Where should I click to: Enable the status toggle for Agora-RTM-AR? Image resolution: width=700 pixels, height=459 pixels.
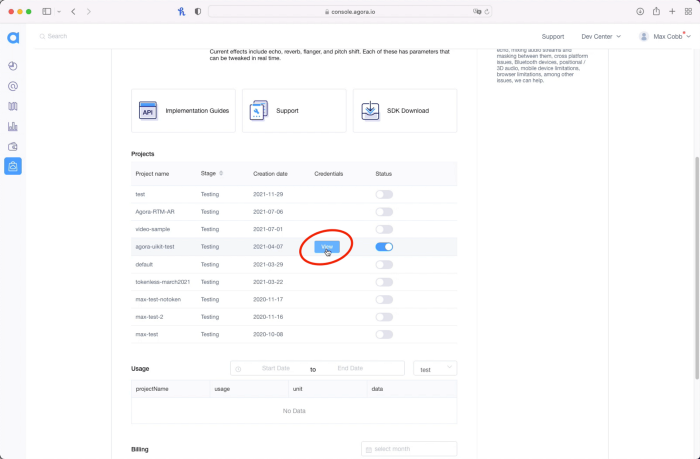click(384, 212)
